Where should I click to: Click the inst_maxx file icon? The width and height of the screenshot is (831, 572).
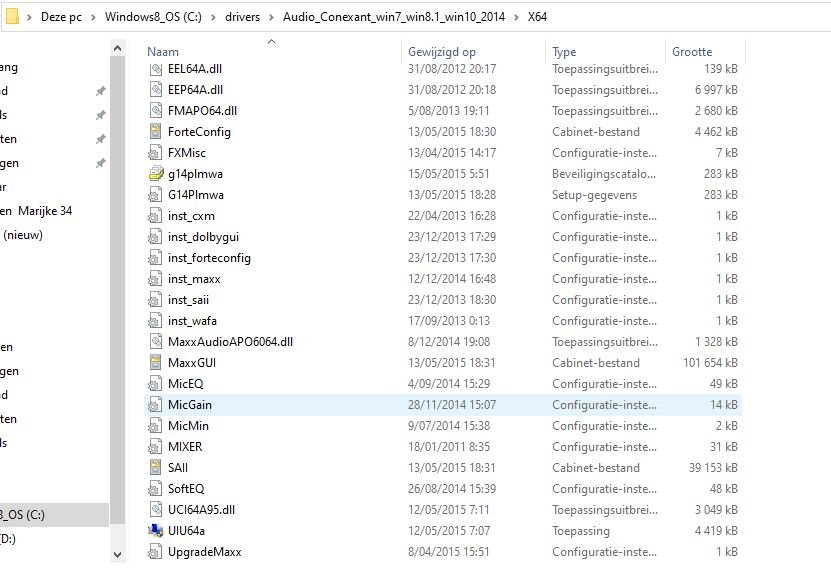pos(155,279)
